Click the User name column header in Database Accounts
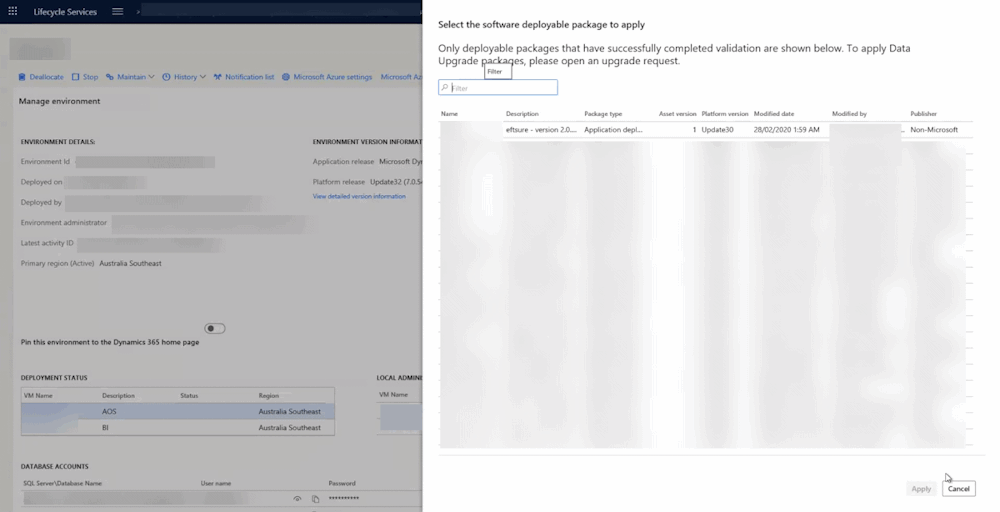 [x=216, y=483]
